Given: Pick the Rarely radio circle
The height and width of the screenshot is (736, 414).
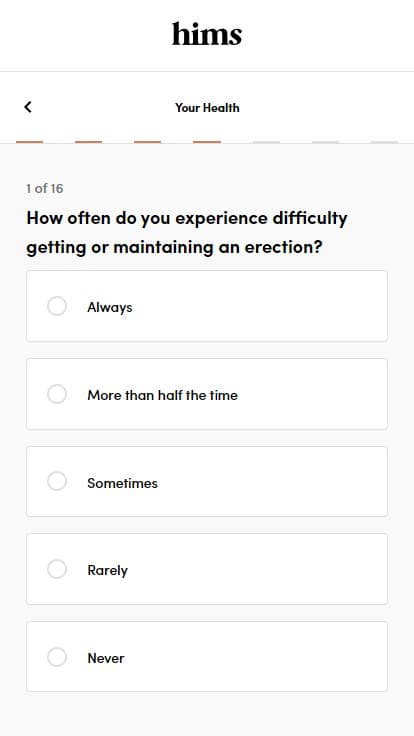Looking at the screenshot, I should click(x=57, y=569).
